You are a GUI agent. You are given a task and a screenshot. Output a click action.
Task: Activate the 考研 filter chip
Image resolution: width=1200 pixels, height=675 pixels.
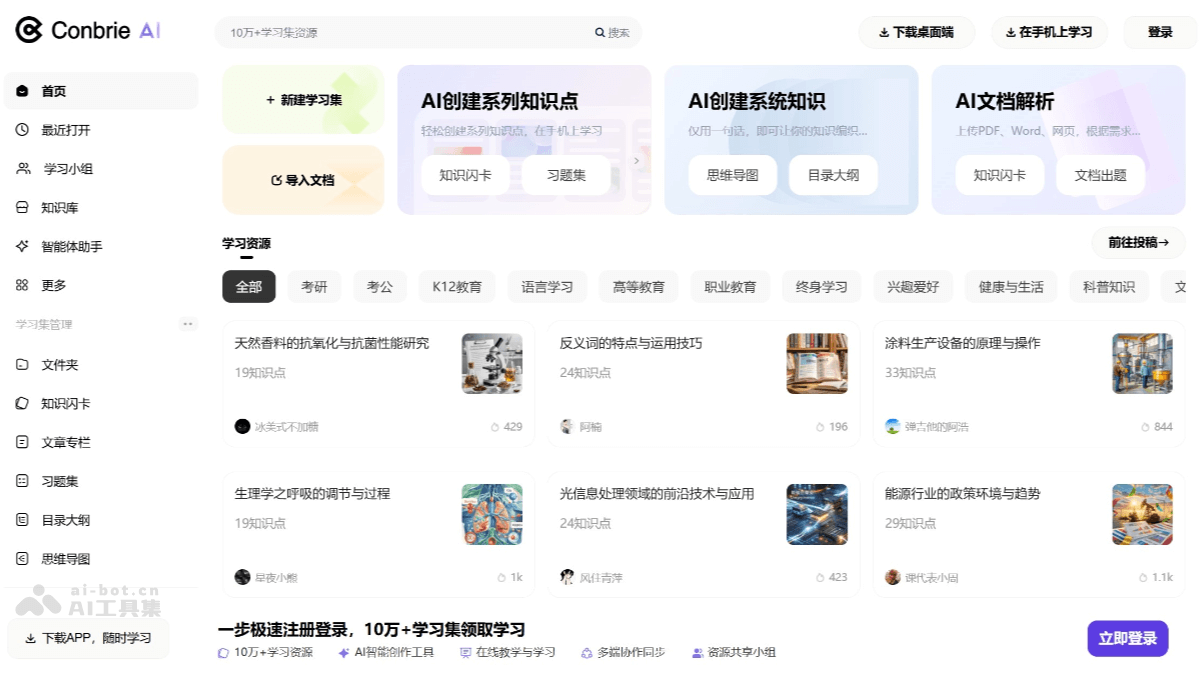(314, 286)
